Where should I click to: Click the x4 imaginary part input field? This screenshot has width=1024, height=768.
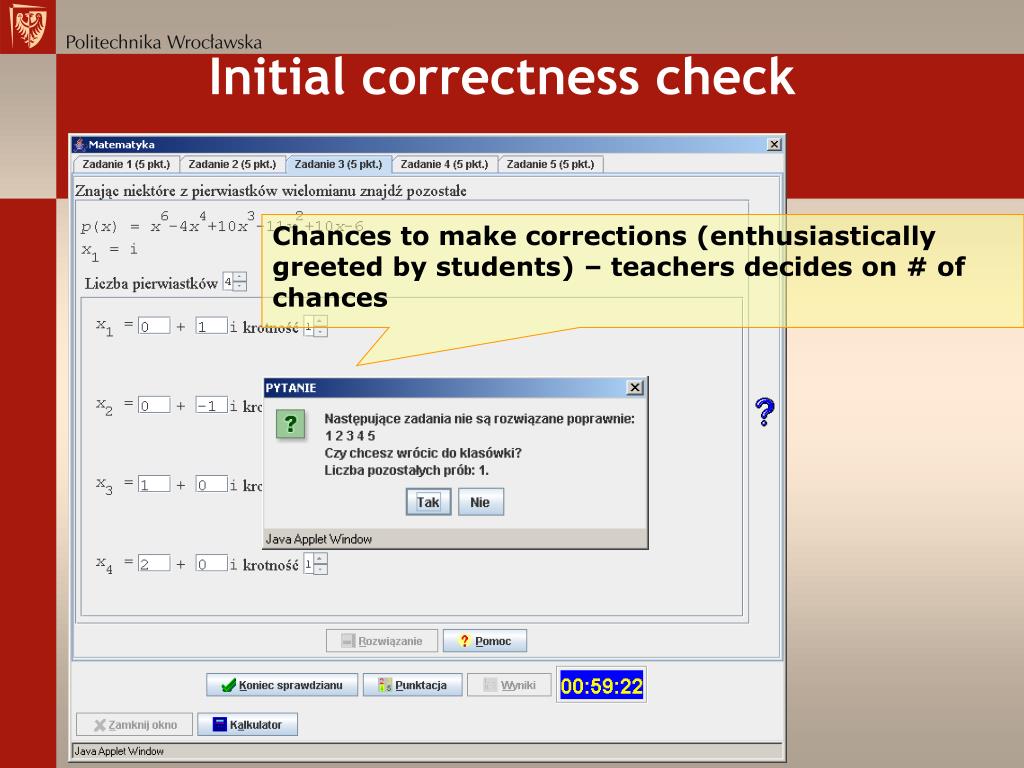pyautogui.click(x=212, y=563)
